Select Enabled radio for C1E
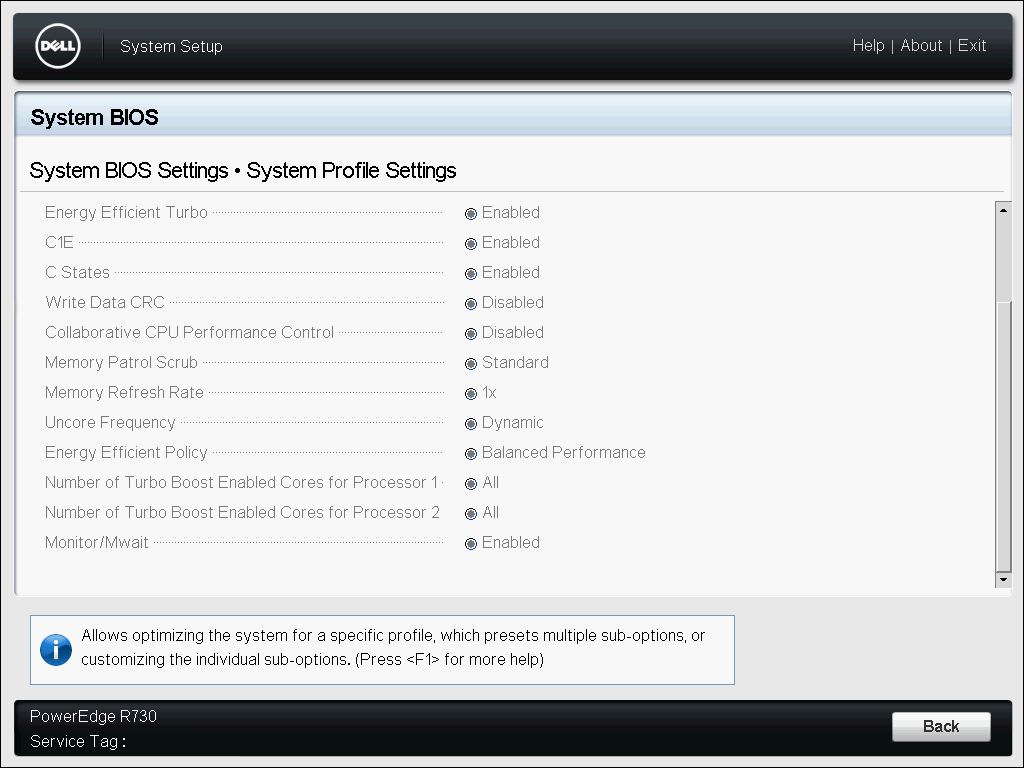Image resolution: width=1024 pixels, height=768 pixels. 471,244
